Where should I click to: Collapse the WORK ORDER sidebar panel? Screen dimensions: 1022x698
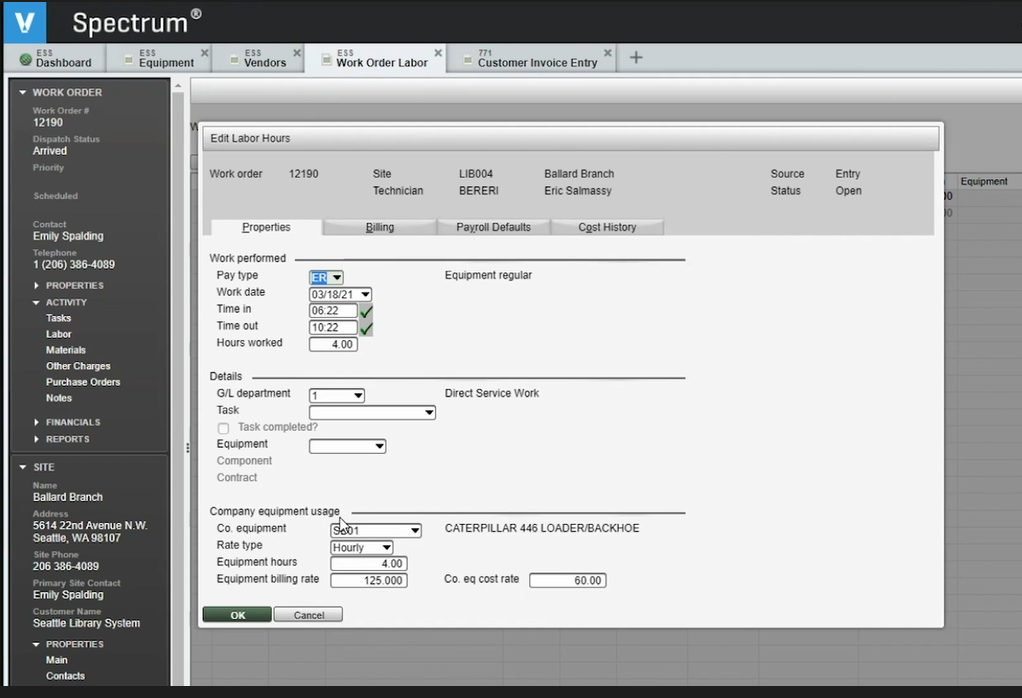pyautogui.click(x=23, y=92)
